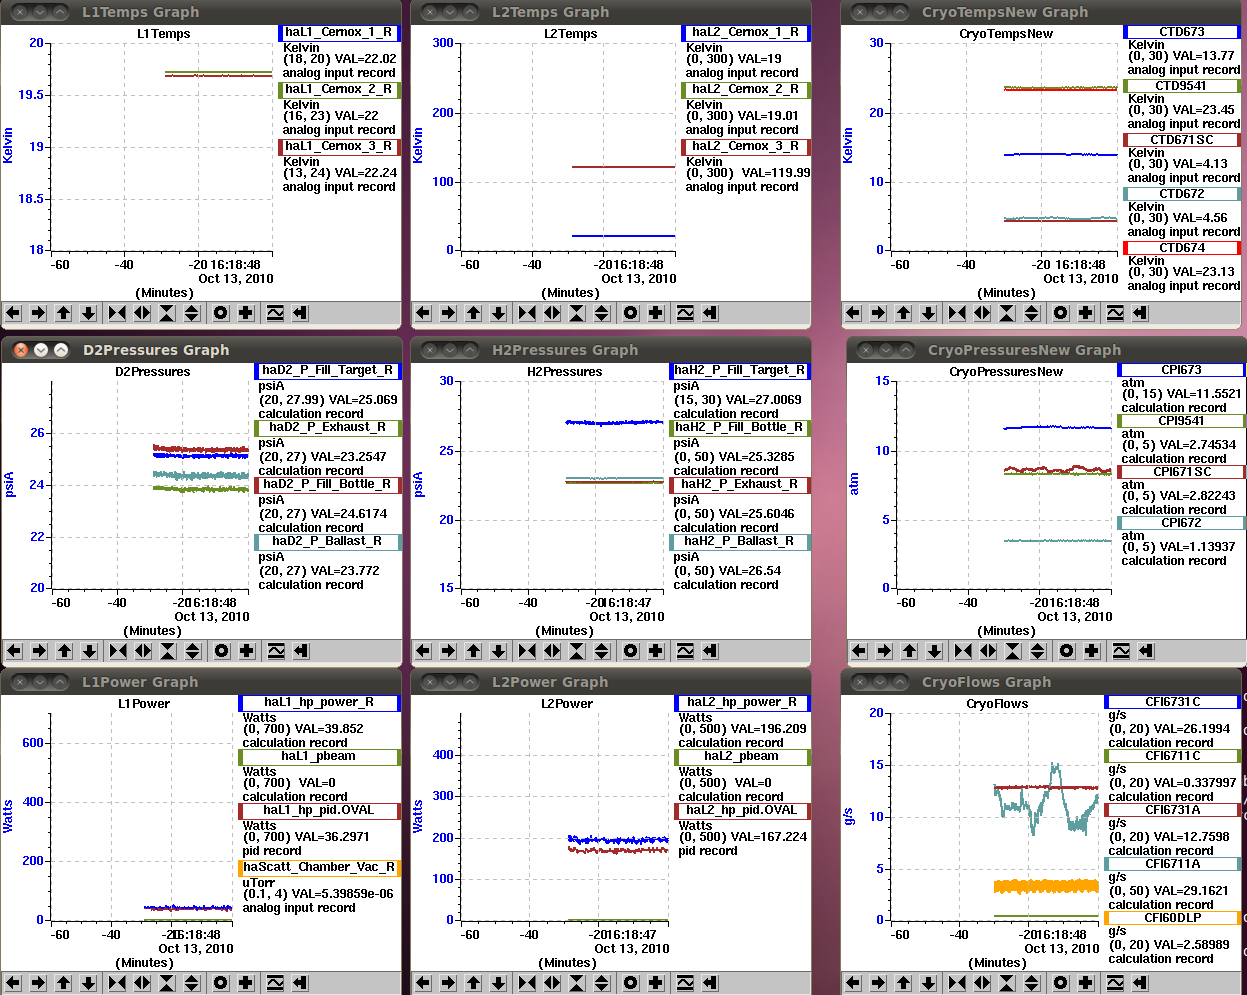Image resolution: width=1247 pixels, height=995 pixels.
Task: Zoom in horizontally in L2Temps Graph
Action: pyautogui.click(x=527, y=313)
